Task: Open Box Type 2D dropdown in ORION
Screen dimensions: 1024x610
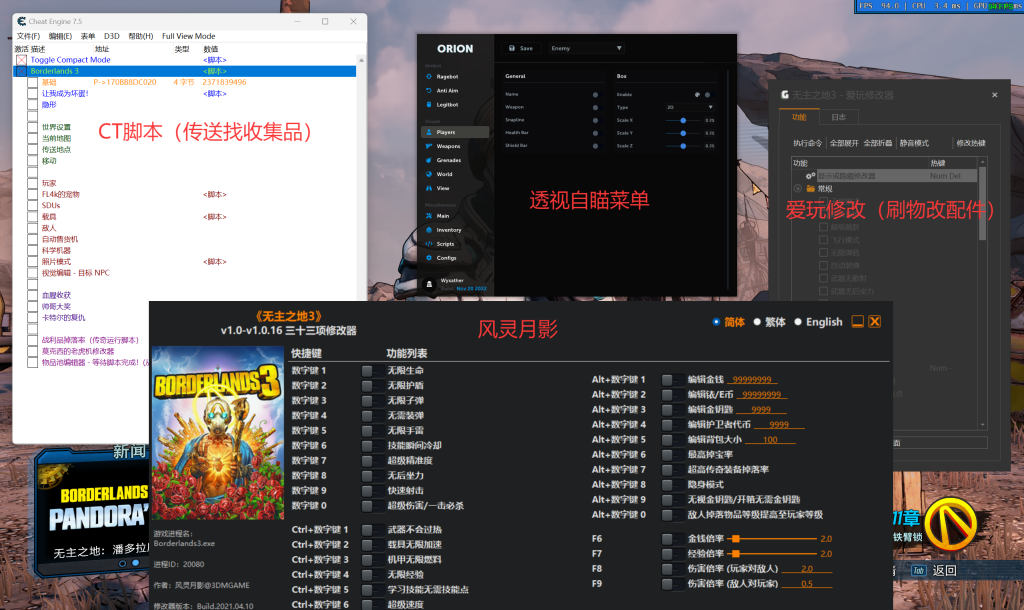Action: tap(690, 107)
